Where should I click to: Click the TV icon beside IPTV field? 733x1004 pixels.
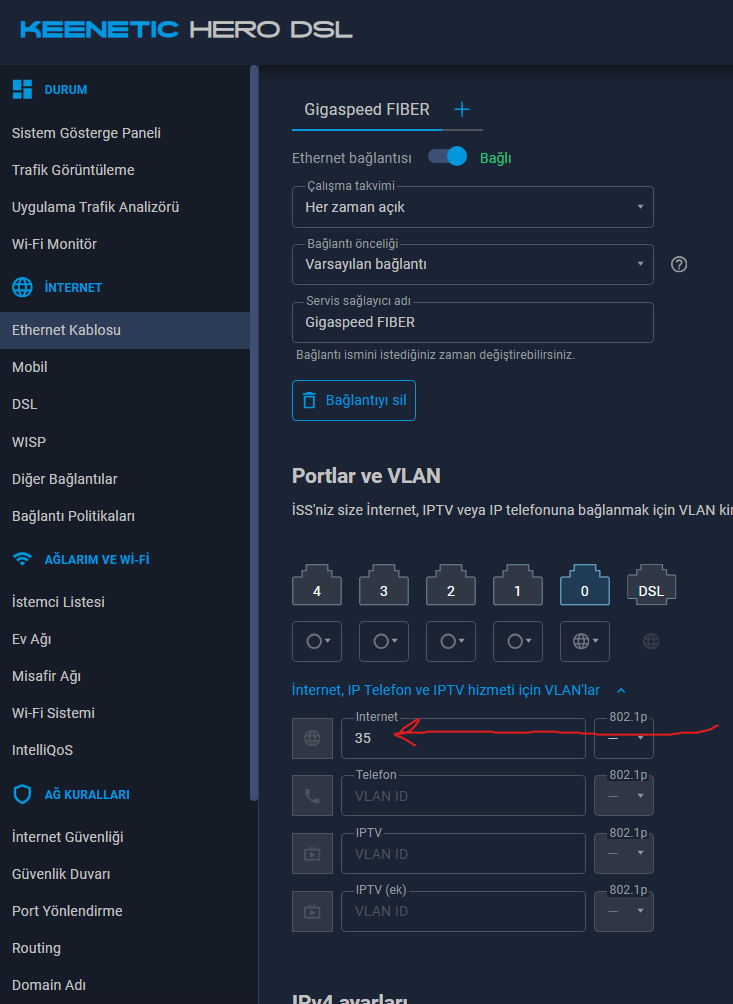pos(312,854)
